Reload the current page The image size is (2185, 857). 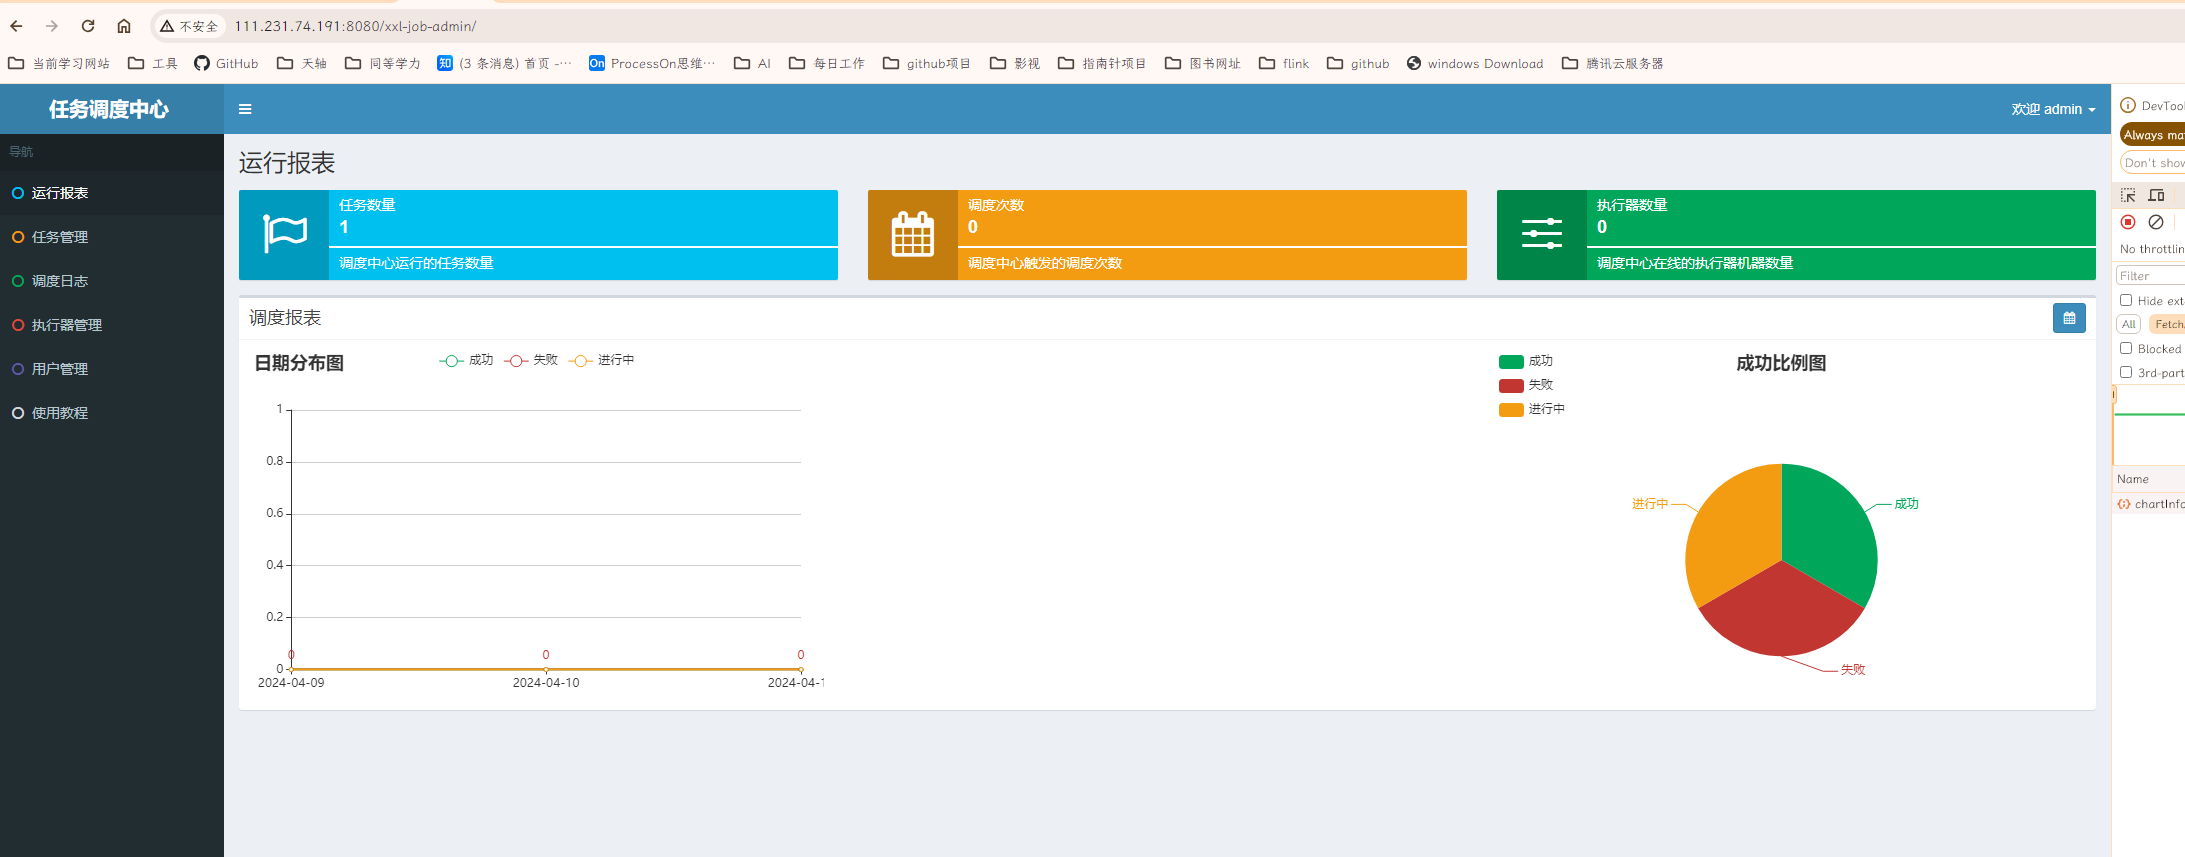[x=88, y=26]
